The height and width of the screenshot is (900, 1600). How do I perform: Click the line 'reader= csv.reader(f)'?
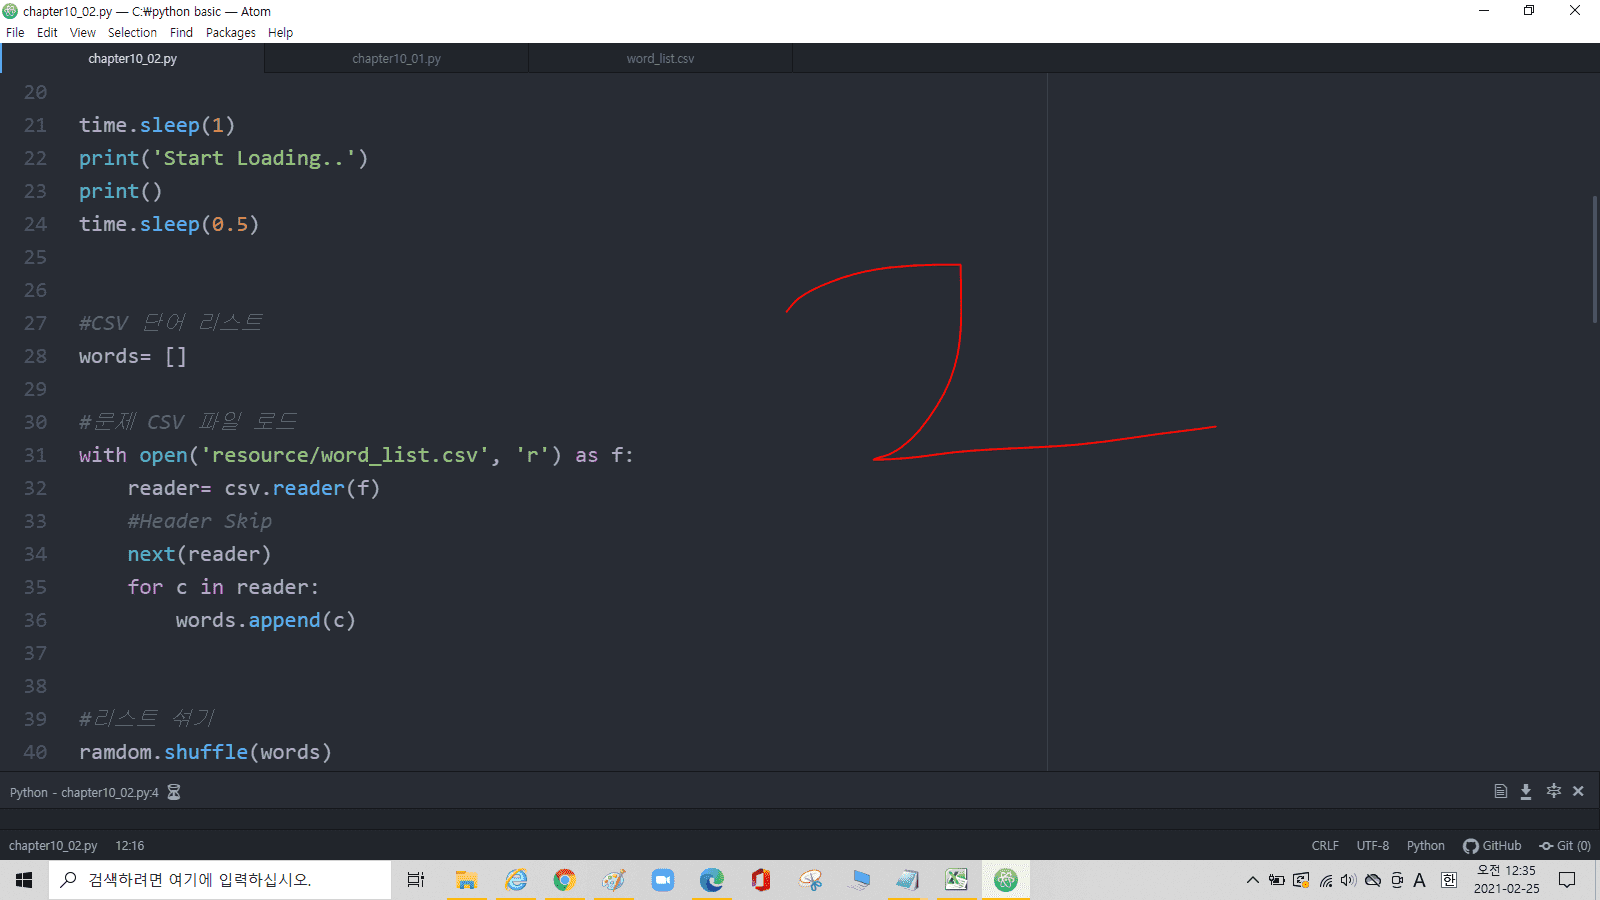(x=254, y=488)
